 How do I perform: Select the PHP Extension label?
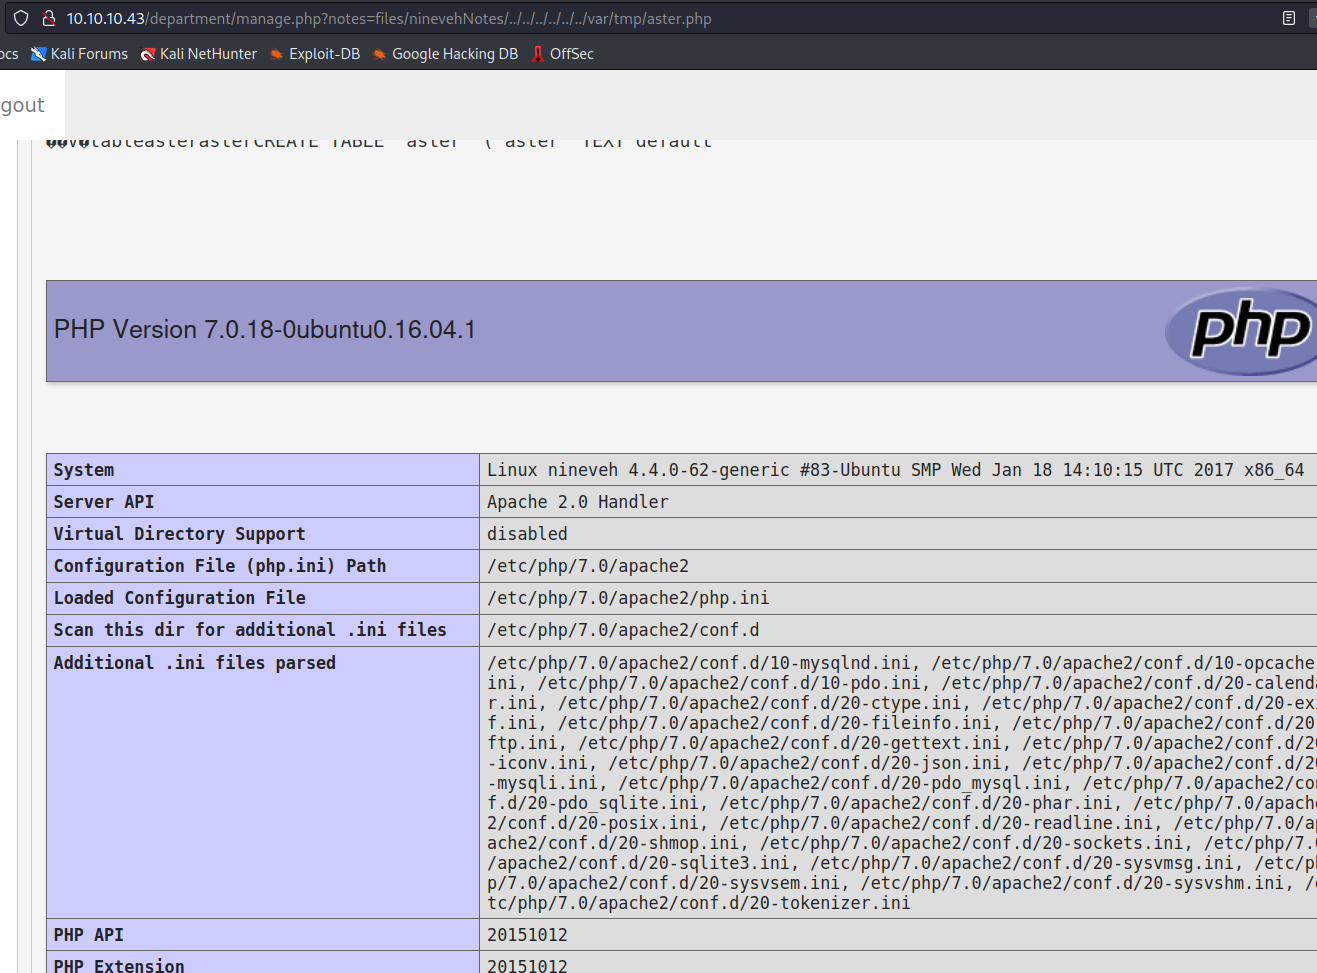coord(119,966)
